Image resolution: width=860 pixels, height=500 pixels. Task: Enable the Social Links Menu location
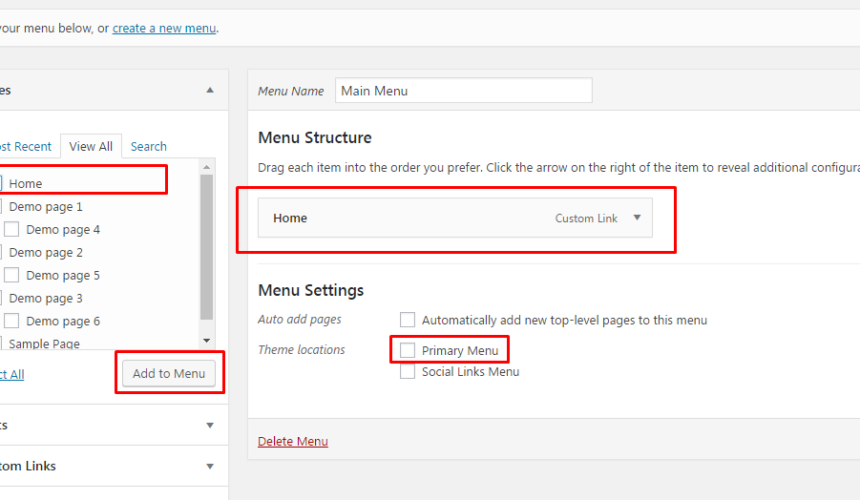click(407, 371)
